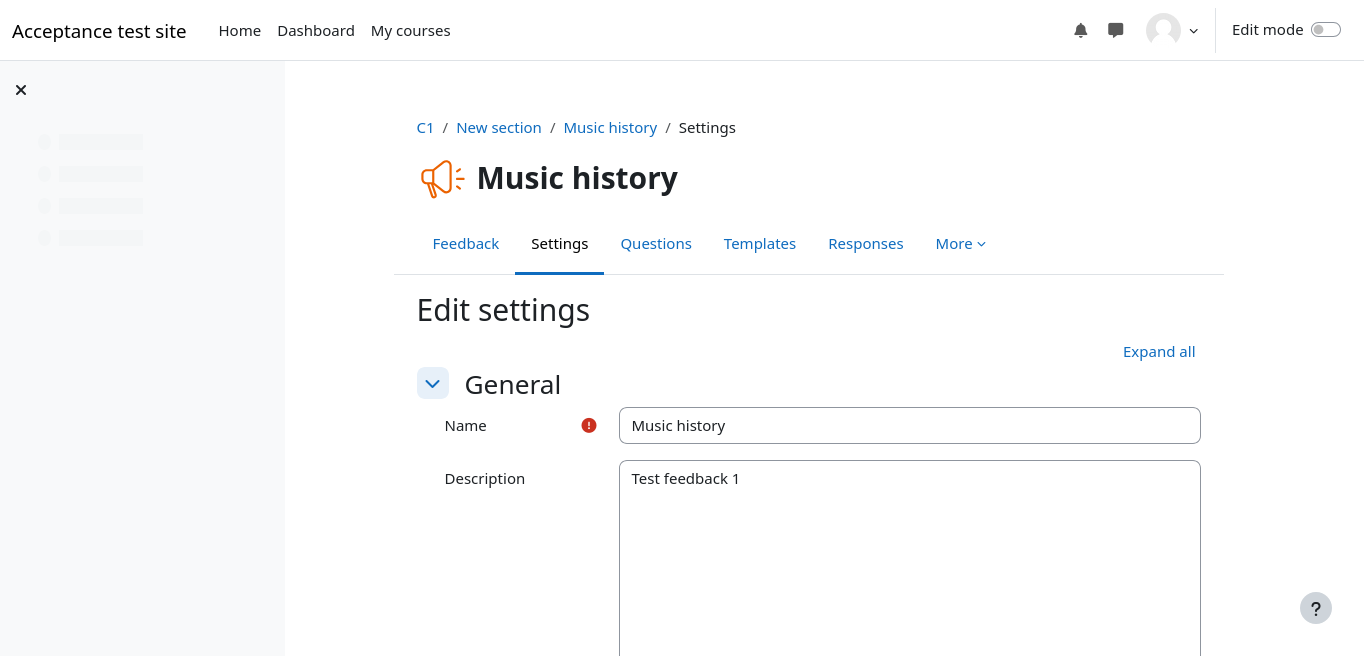This screenshot has width=1364, height=656.
Task: Open the Responses tab
Action: pos(865,244)
